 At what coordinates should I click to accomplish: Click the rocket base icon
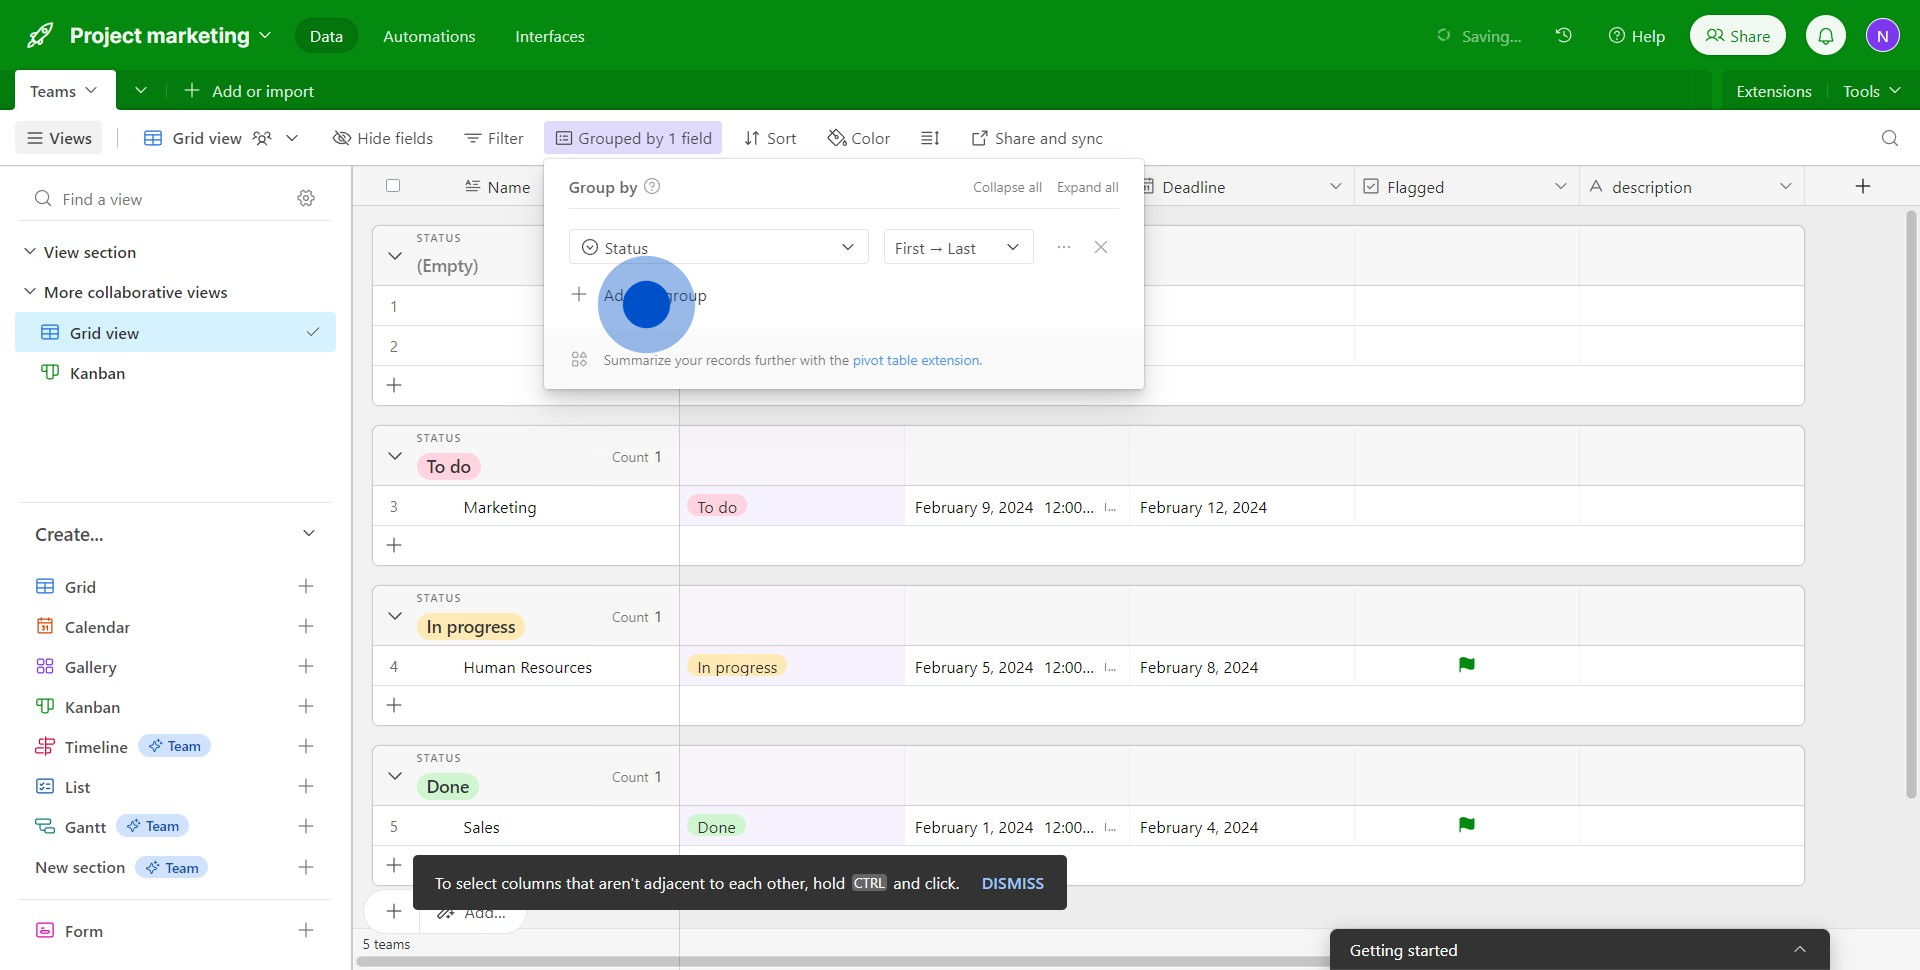click(40, 36)
